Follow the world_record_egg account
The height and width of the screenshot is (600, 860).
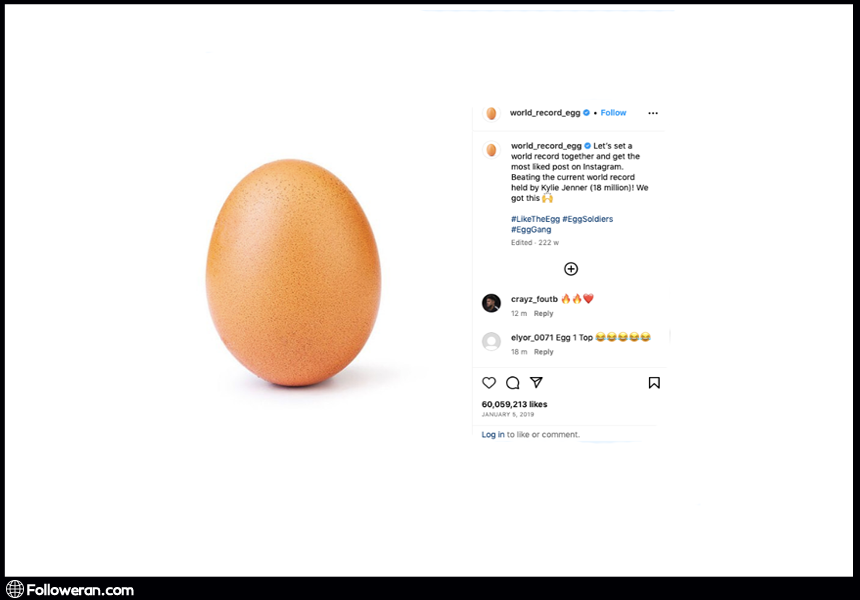point(613,113)
